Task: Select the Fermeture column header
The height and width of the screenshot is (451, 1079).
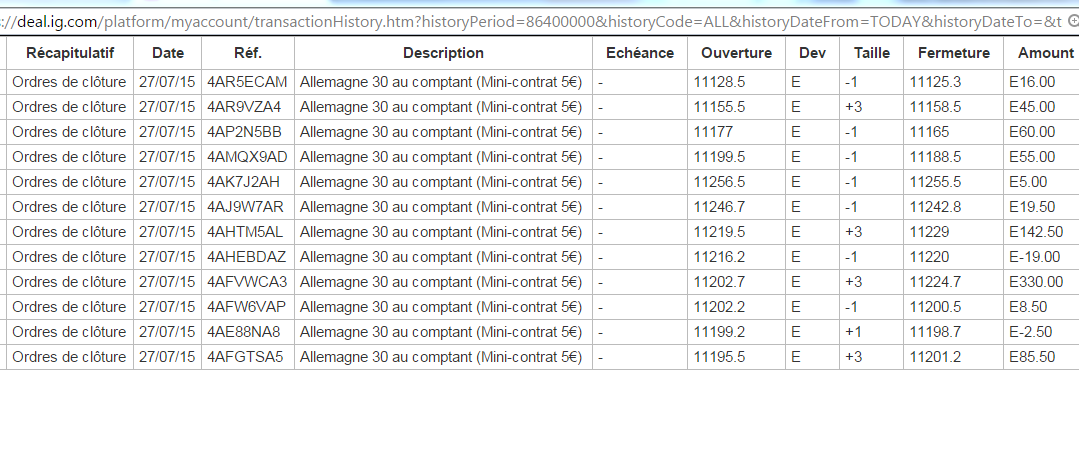Action: coord(953,53)
